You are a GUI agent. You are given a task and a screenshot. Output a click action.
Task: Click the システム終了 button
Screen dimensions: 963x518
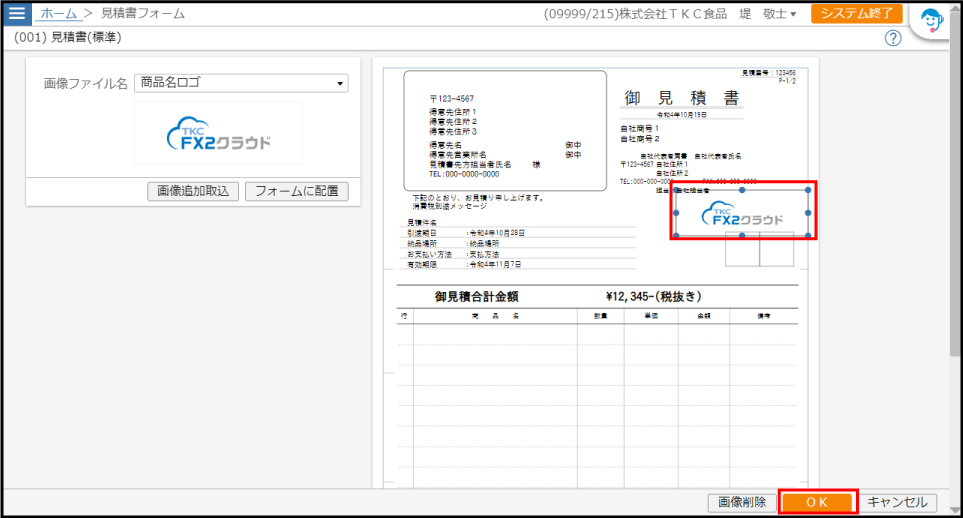[856, 14]
